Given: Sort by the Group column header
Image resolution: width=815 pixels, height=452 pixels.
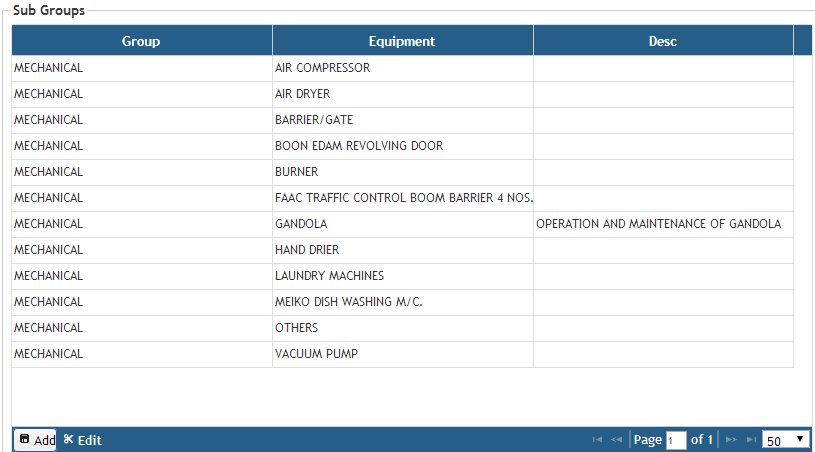Looking at the screenshot, I should (x=141, y=41).
